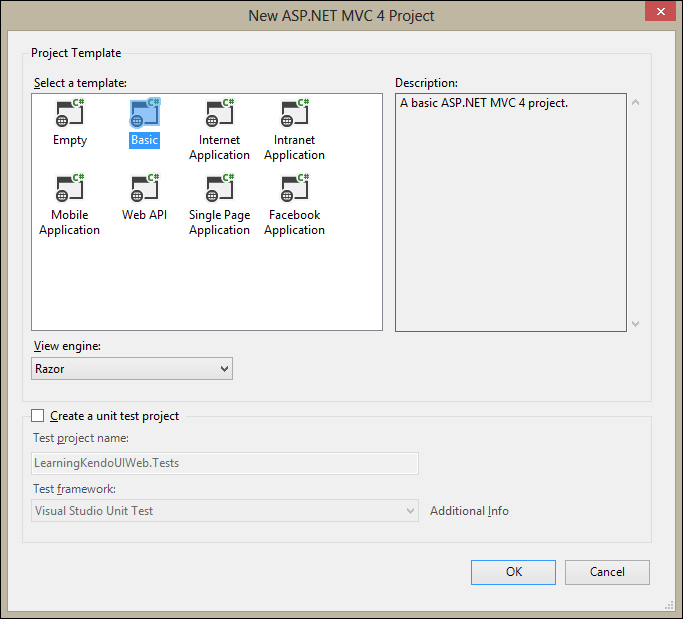Pick the Mobile Application template icon

point(70,188)
